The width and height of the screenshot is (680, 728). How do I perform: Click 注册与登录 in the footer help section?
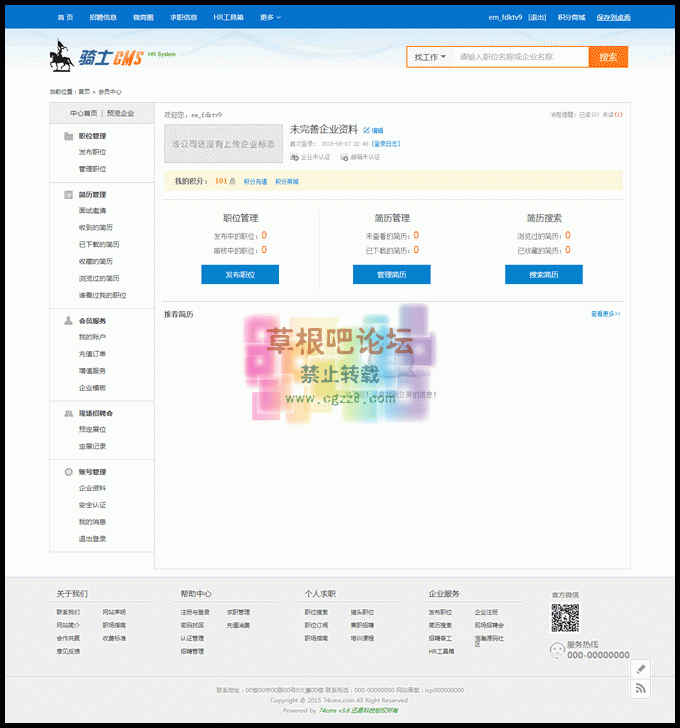[195, 612]
